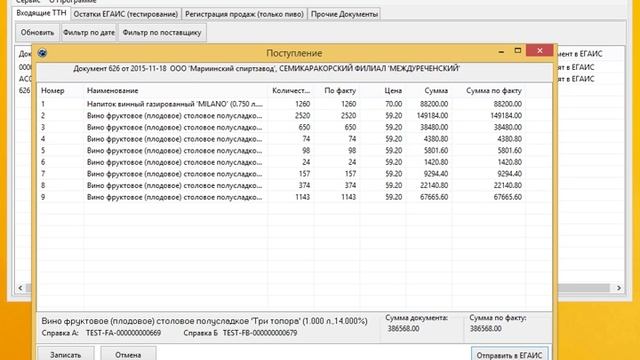The width and height of the screenshot is (640, 360).
Task: Click quantity 1143 in Количество column
Action: coord(302,197)
